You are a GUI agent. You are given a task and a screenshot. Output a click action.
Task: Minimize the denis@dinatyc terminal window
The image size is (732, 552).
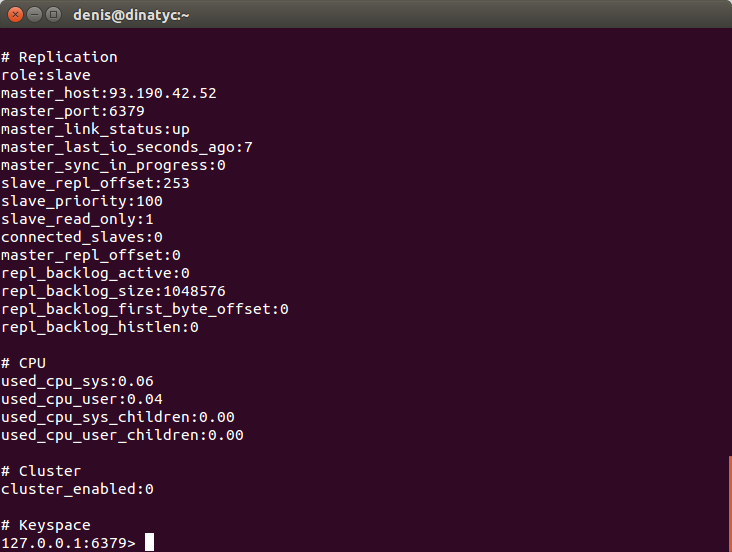click(35, 15)
